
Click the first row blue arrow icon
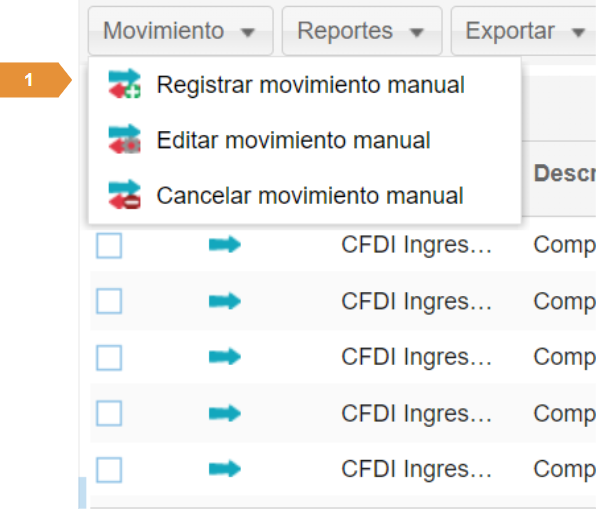click(x=224, y=245)
